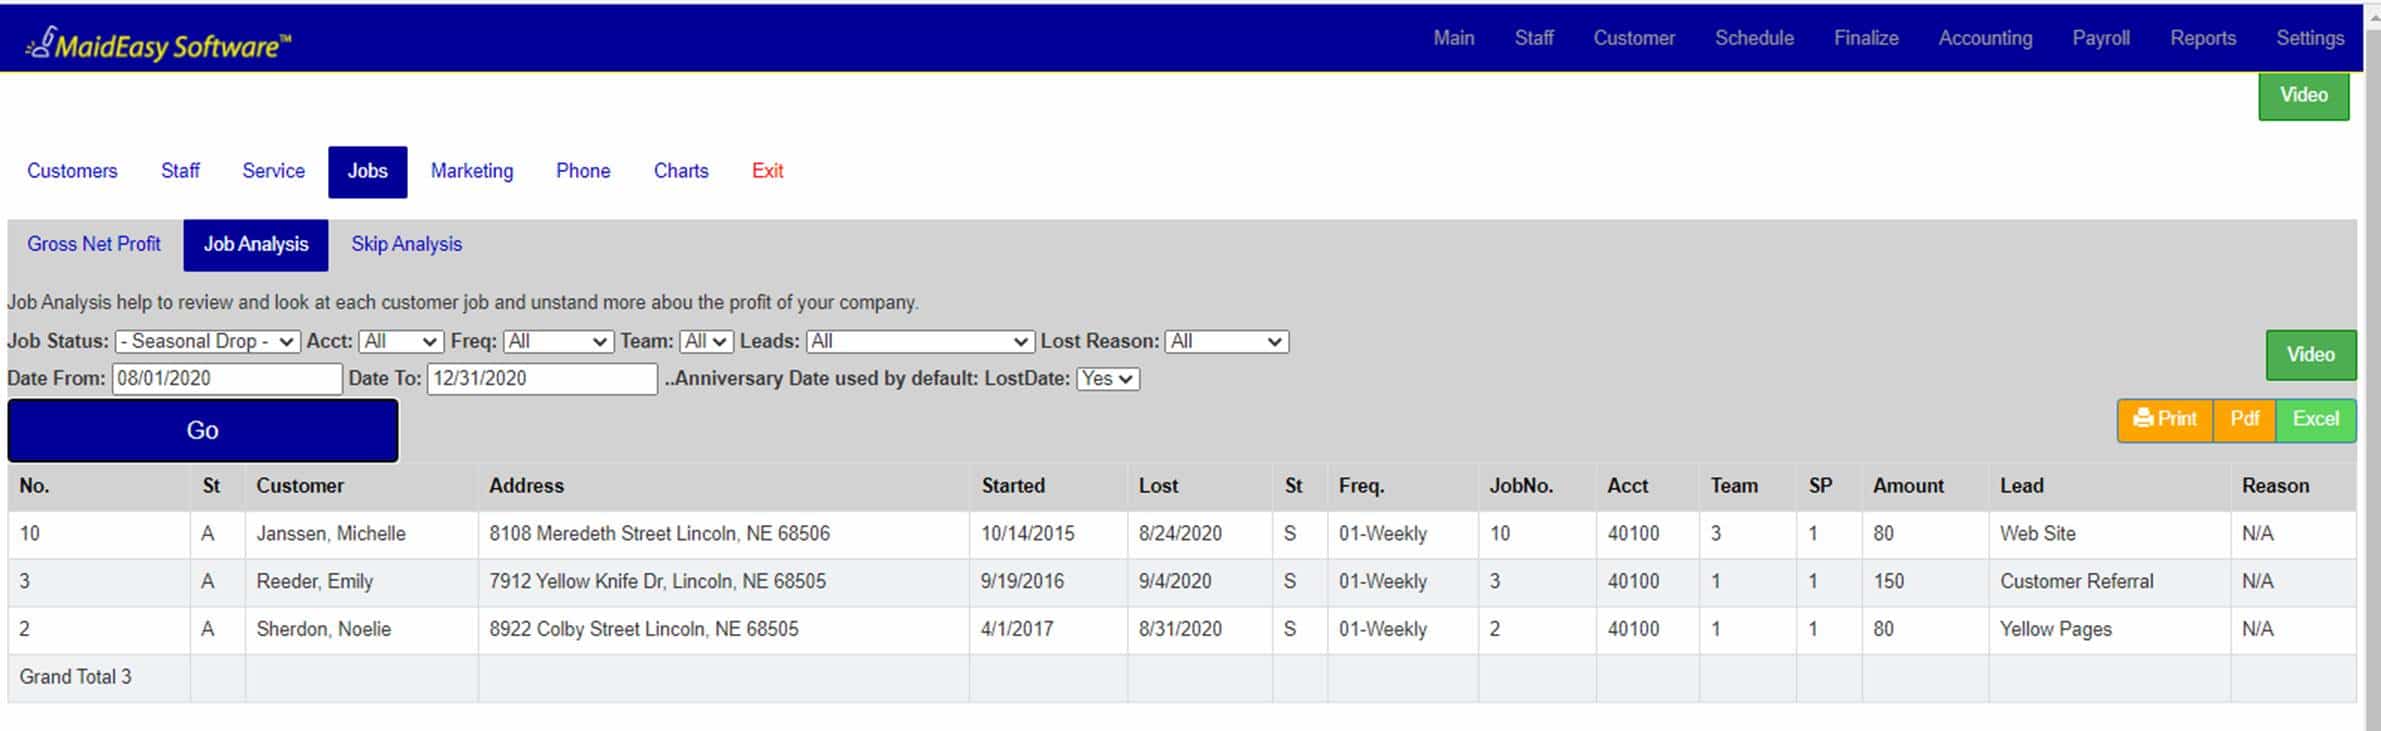Open Staff in top navigation bar
The height and width of the screenshot is (731, 2381).
(x=1534, y=38)
